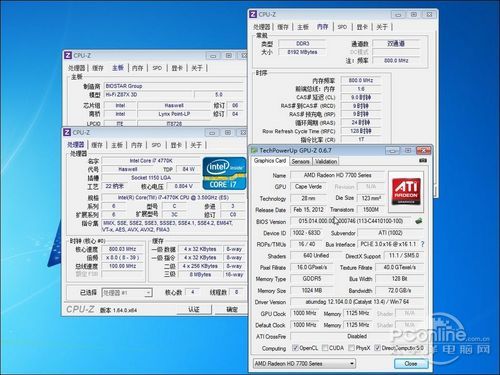The height and width of the screenshot is (375, 500).
Task: Open the 内存 tab in CPU-Z mainboard window
Action: pyautogui.click(x=137, y=68)
